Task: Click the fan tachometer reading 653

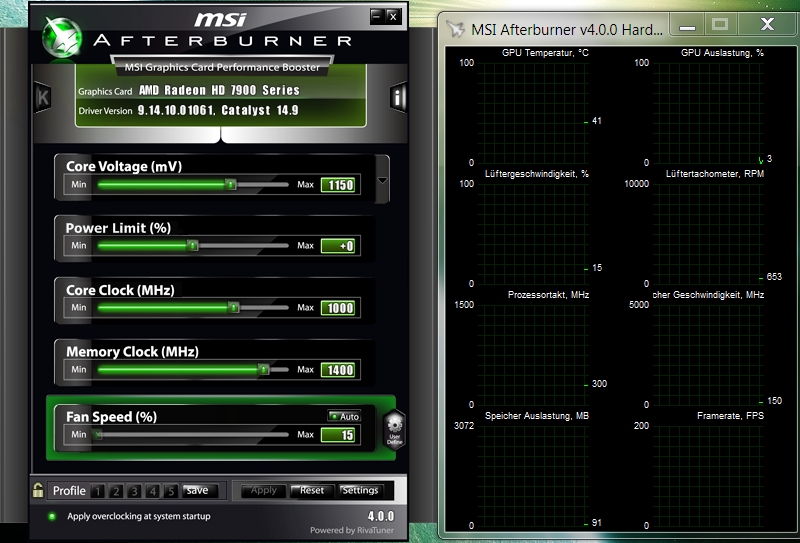Action: click(774, 277)
